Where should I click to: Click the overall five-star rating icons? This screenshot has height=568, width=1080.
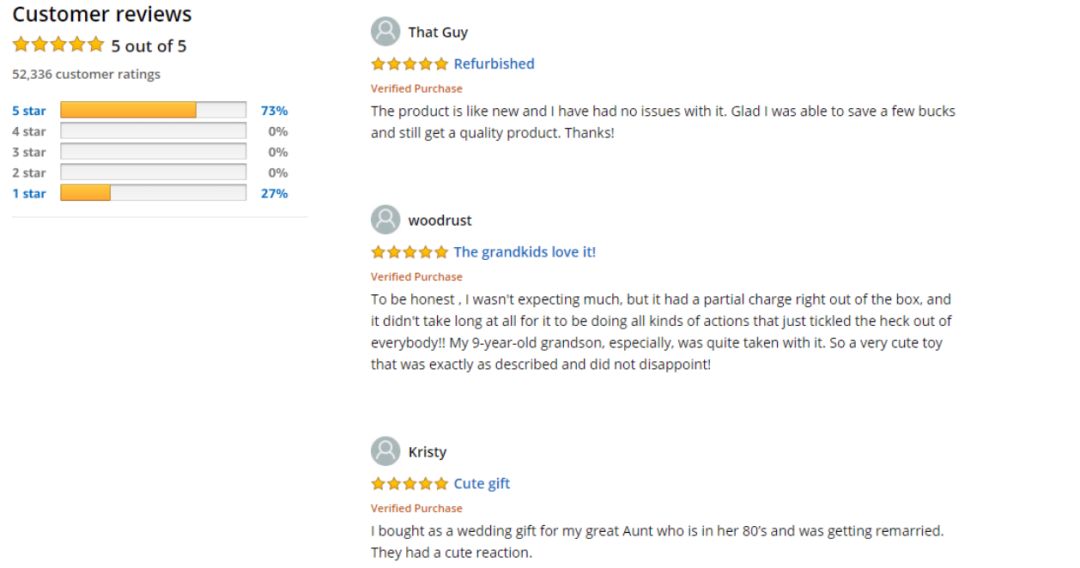(59, 45)
